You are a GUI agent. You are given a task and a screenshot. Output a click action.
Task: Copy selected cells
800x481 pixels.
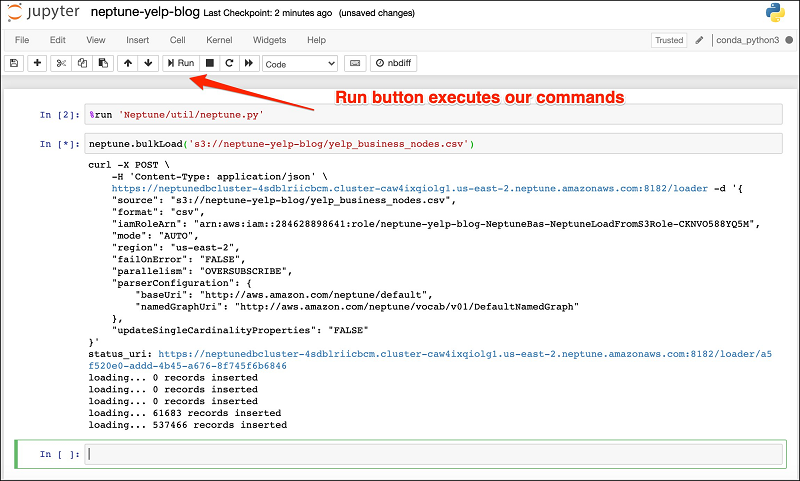82,63
